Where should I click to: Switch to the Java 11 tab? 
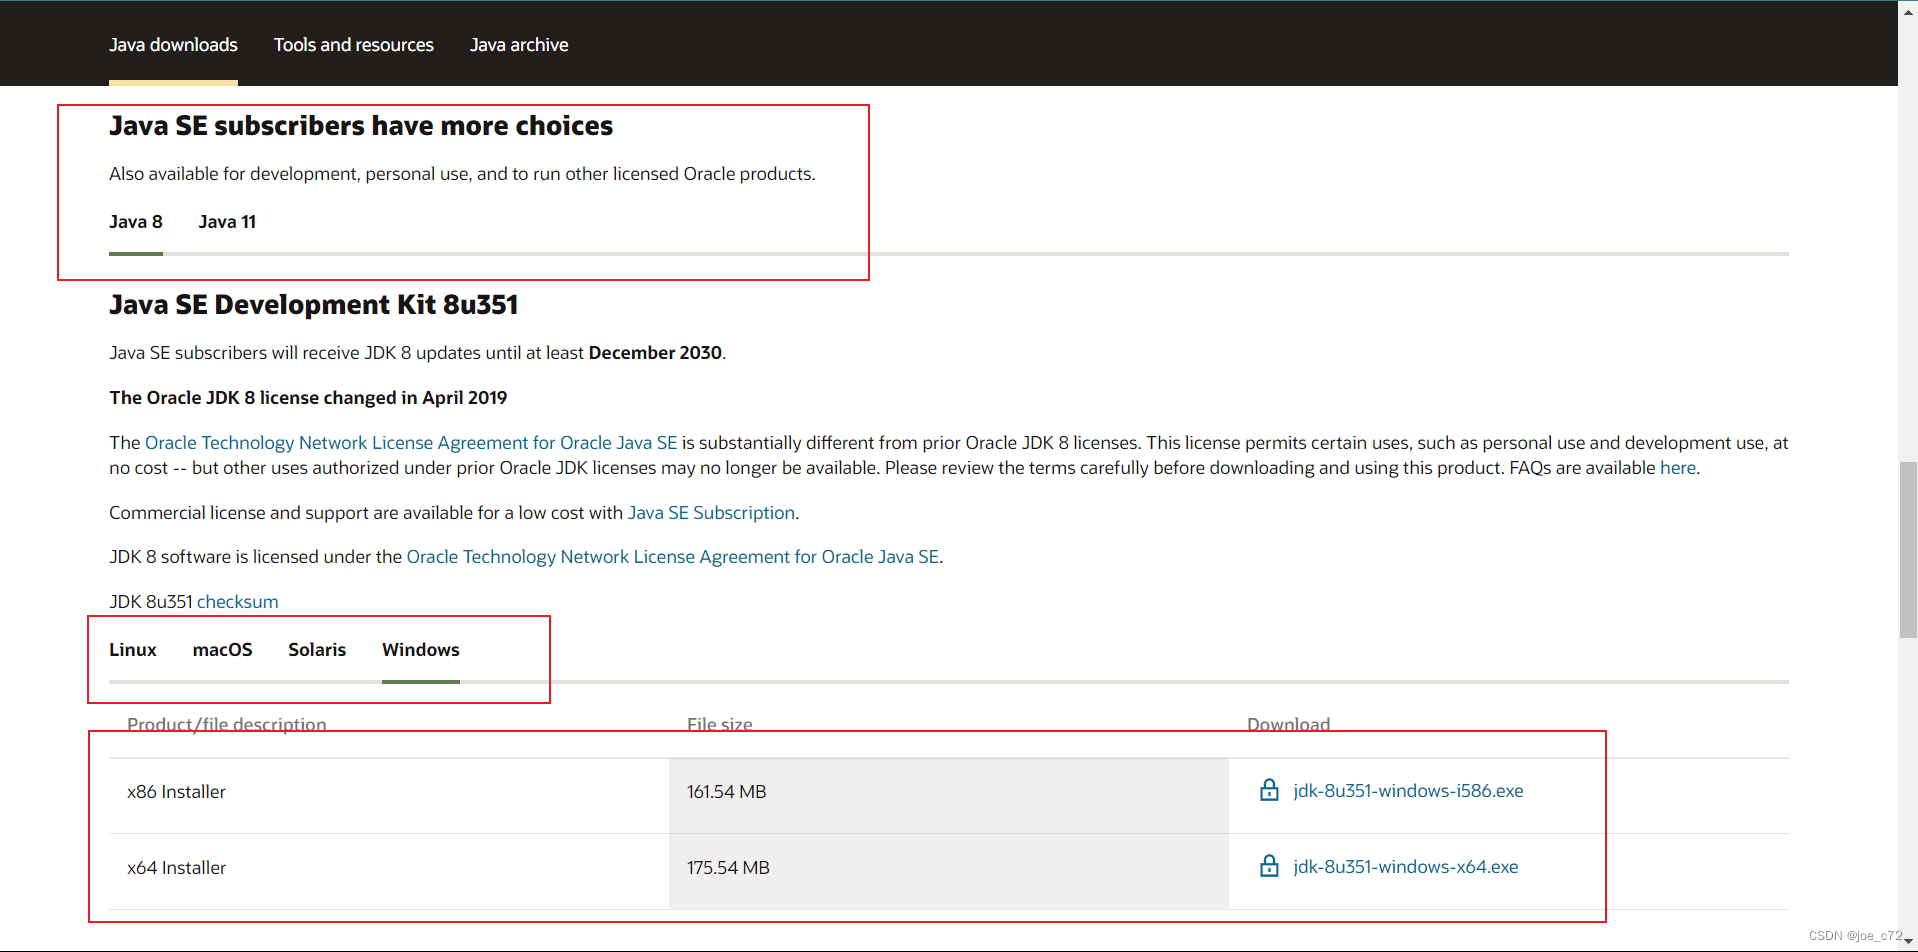[227, 222]
